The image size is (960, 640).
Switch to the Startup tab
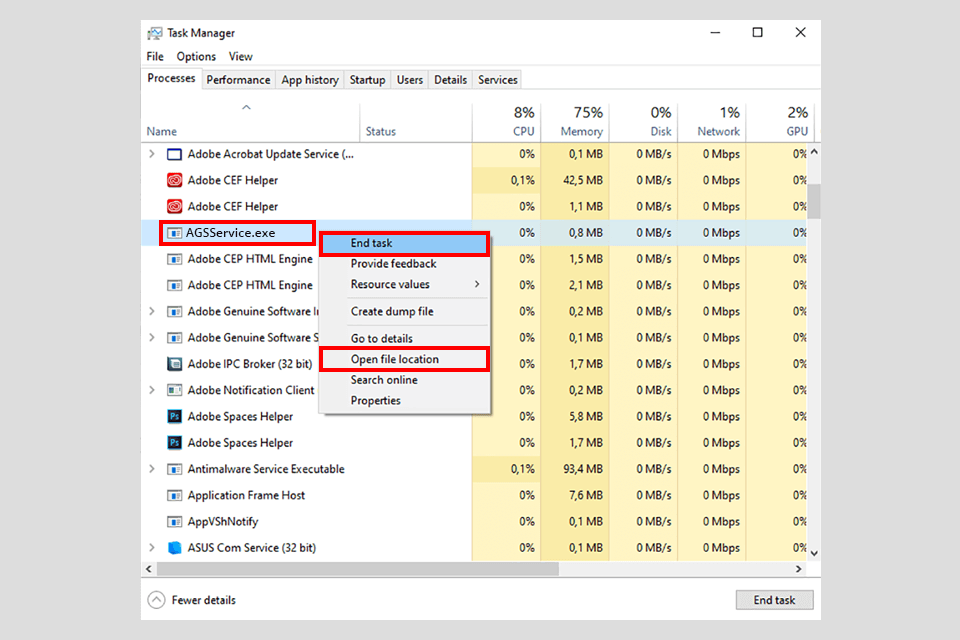(x=367, y=80)
